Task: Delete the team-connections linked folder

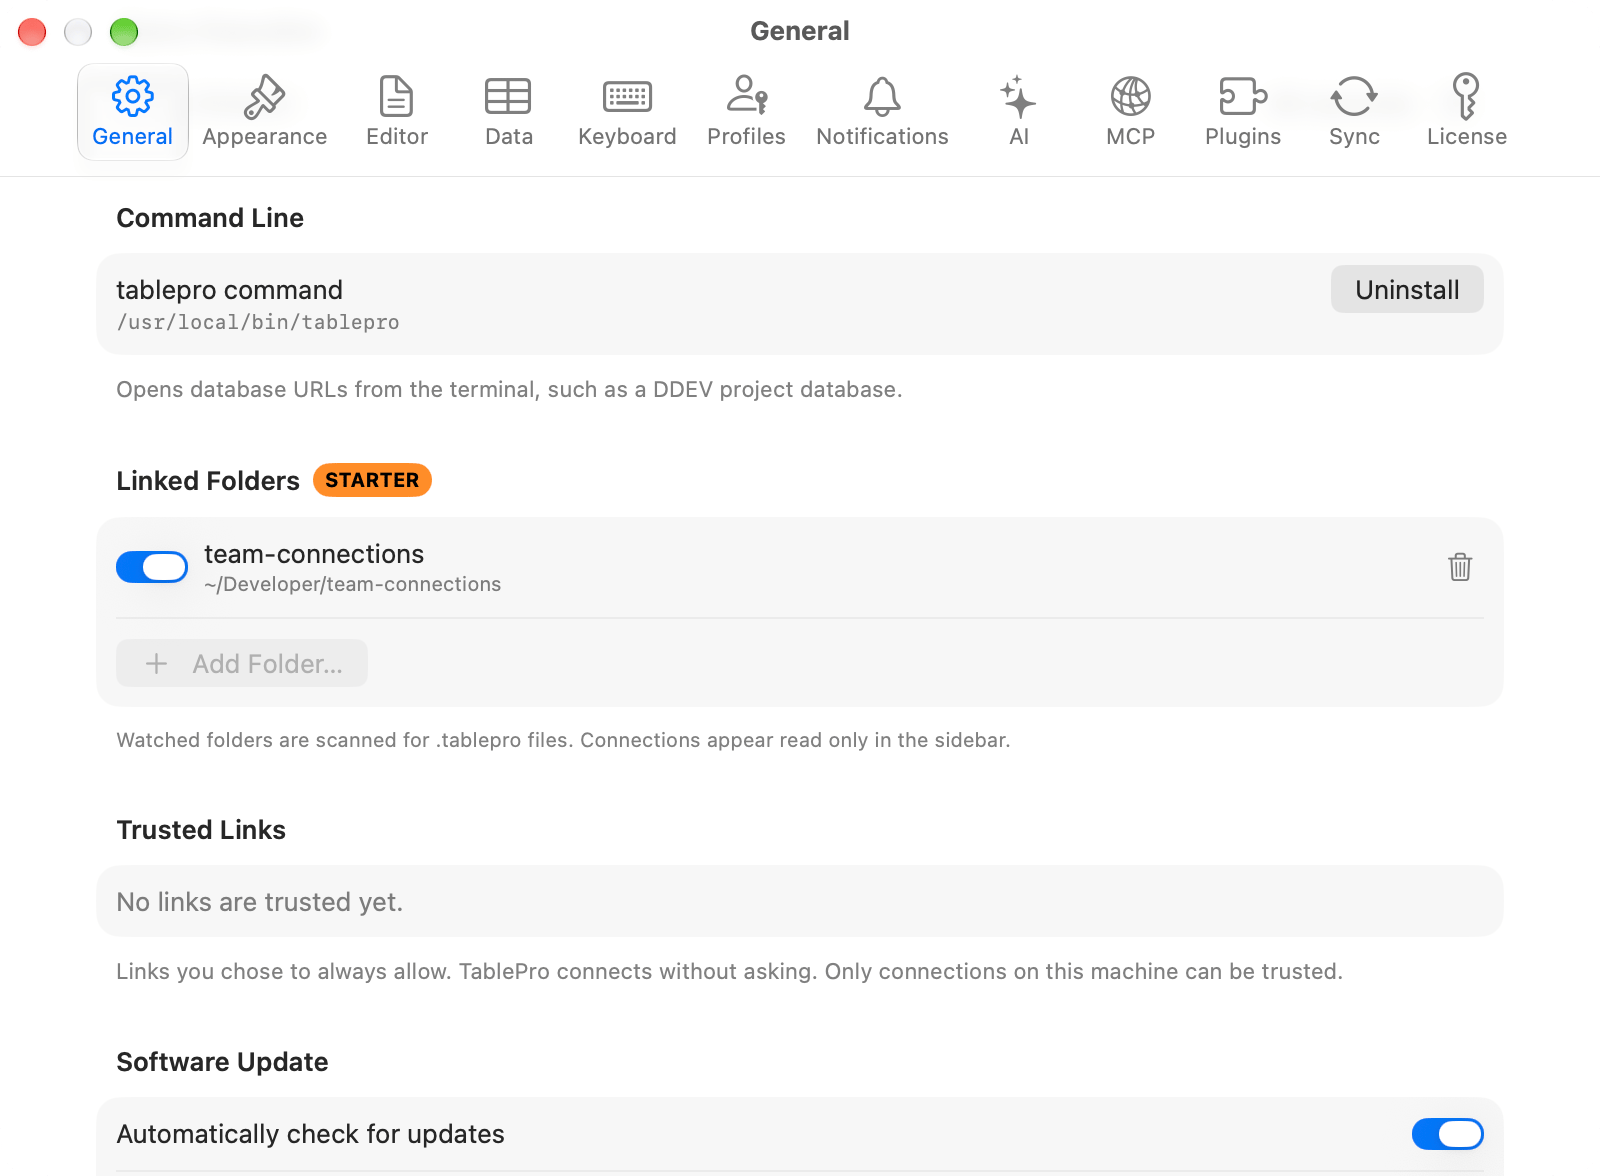Action: 1460,567
